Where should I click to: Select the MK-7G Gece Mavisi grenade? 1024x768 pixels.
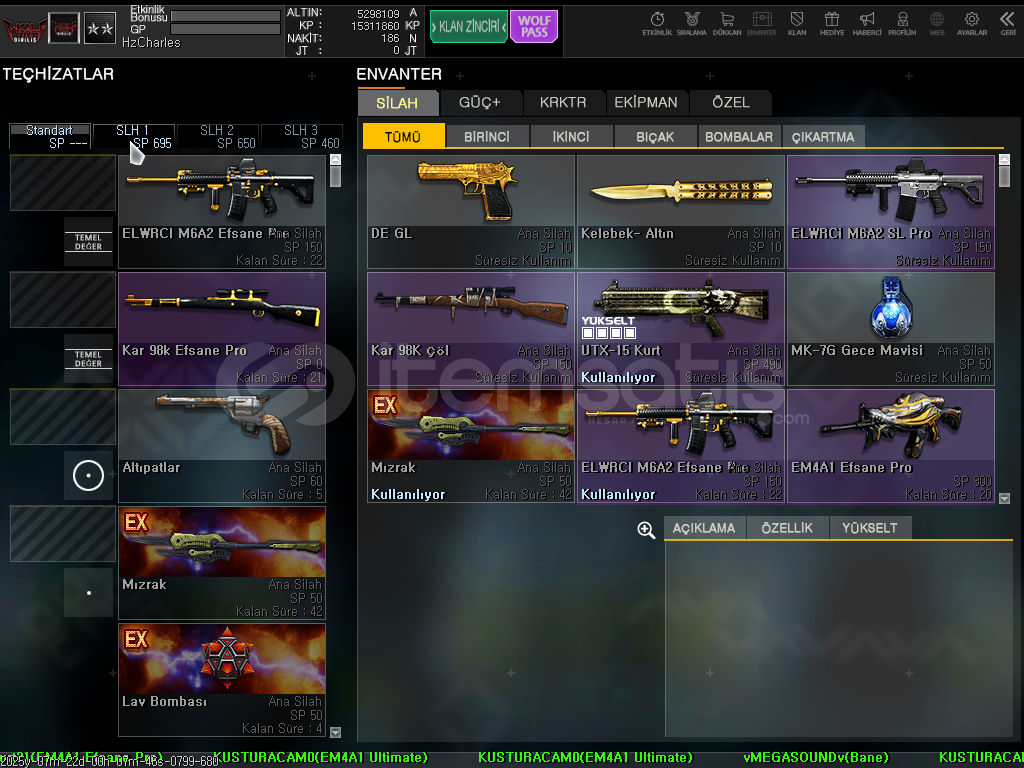[891, 329]
